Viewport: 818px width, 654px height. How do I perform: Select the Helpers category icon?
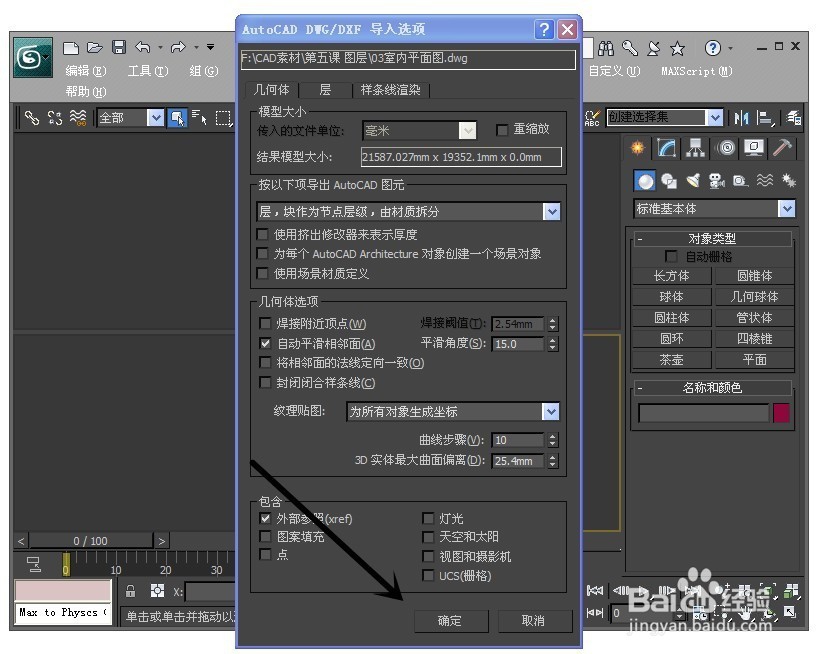click(x=740, y=181)
